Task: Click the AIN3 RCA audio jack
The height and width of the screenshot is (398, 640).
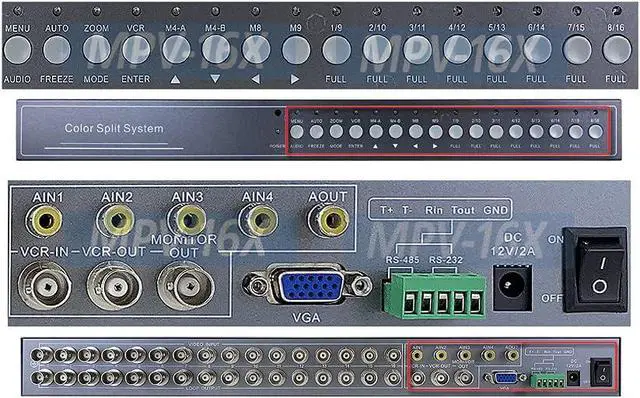Action: 188,220
